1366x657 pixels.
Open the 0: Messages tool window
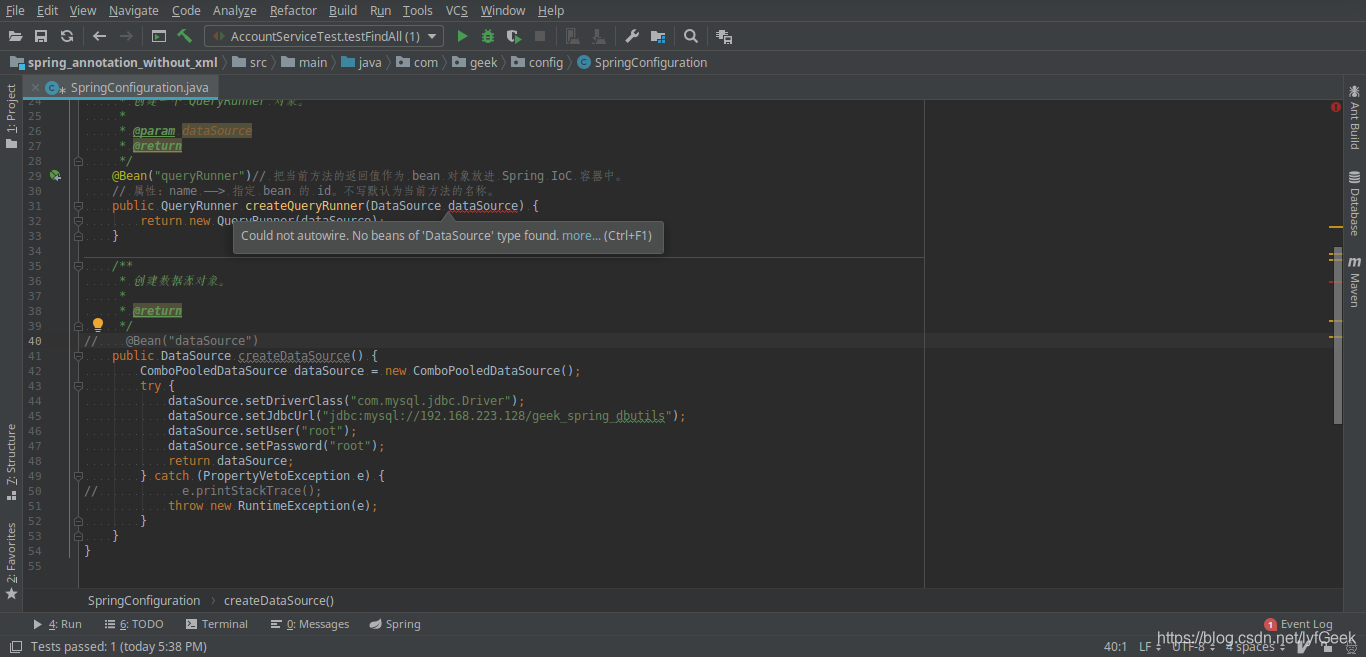310,624
